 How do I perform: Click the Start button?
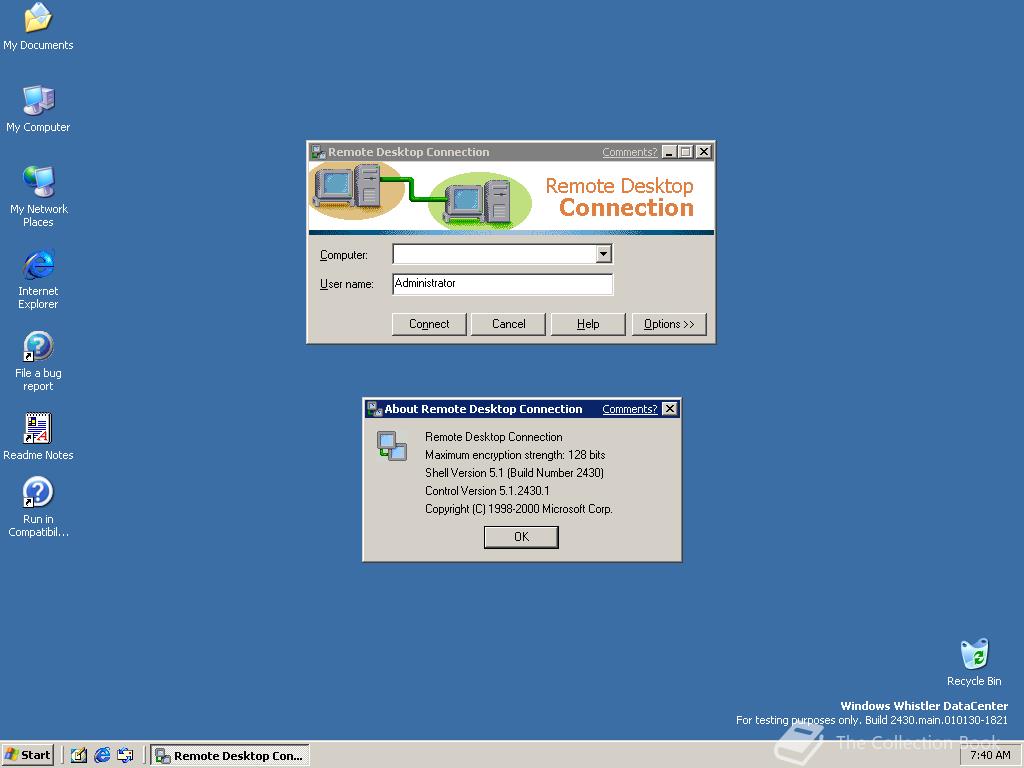pyautogui.click(x=27, y=755)
